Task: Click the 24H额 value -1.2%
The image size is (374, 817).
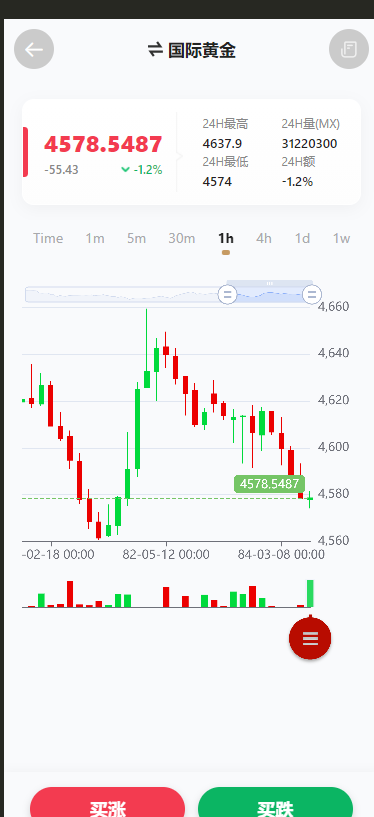Action: pyautogui.click(x=297, y=182)
